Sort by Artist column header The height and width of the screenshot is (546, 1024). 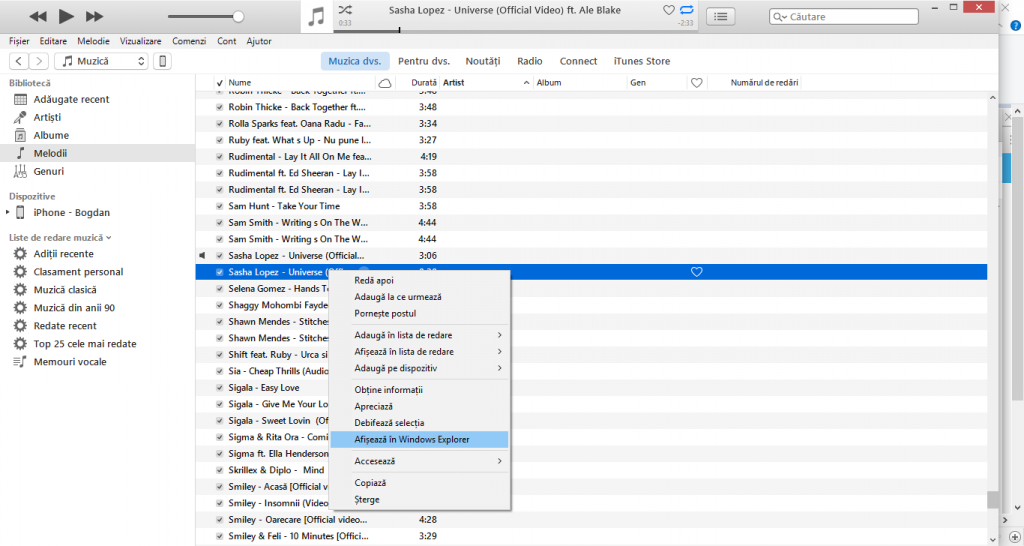coord(486,83)
